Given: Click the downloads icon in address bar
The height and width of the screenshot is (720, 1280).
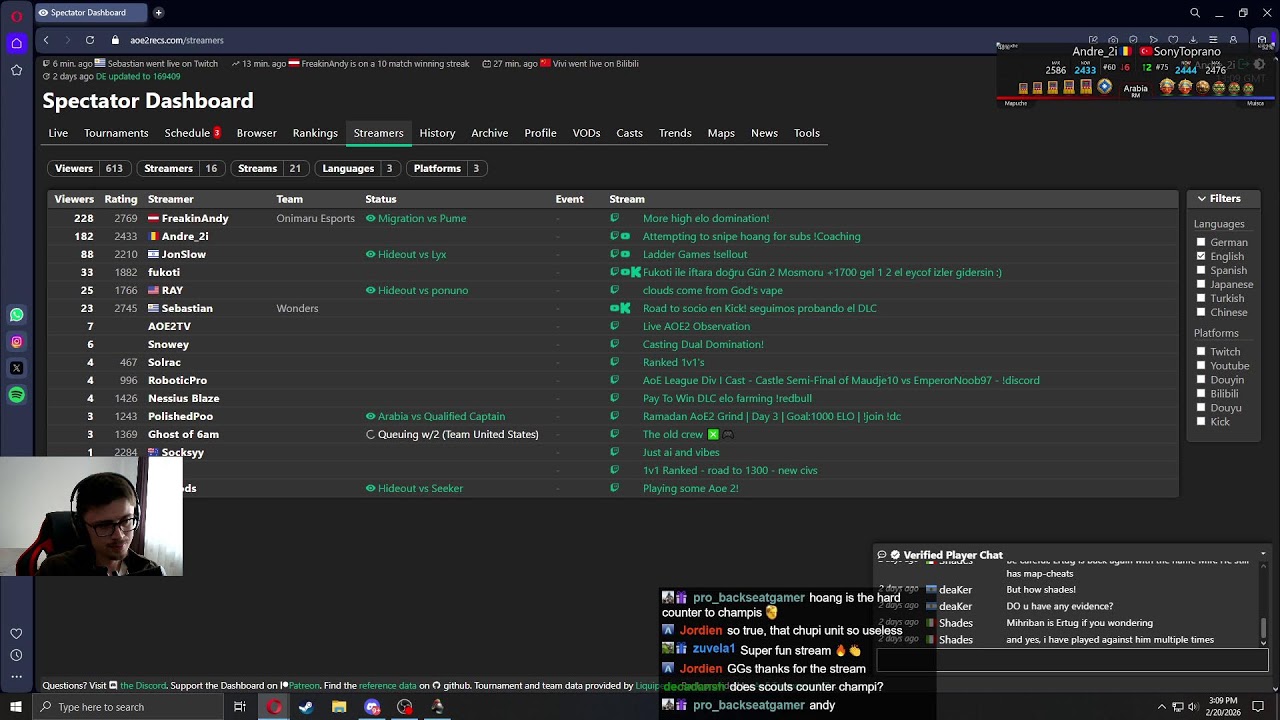Looking at the screenshot, I should (1193, 40).
